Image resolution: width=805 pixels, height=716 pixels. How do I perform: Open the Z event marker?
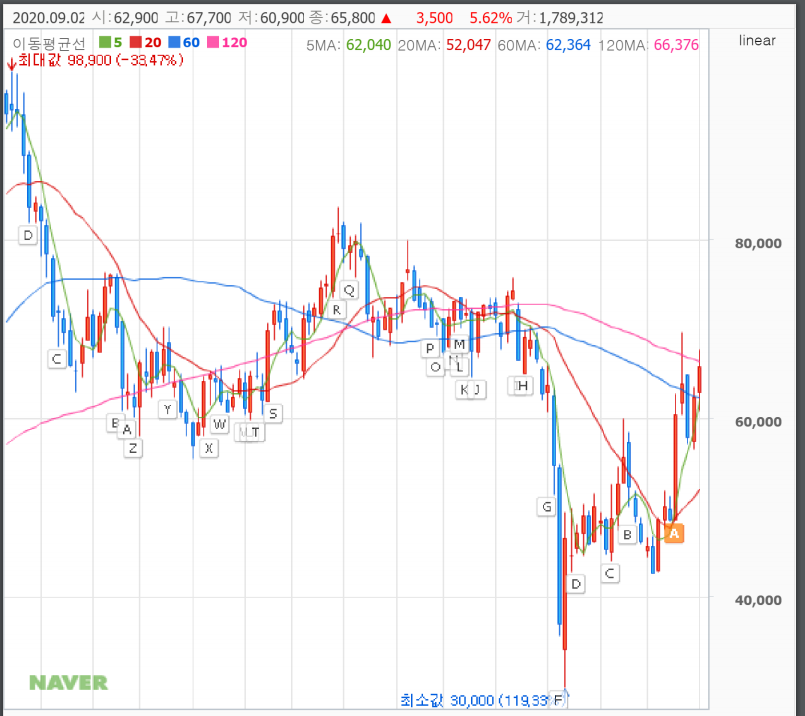(x=133, y=448)
